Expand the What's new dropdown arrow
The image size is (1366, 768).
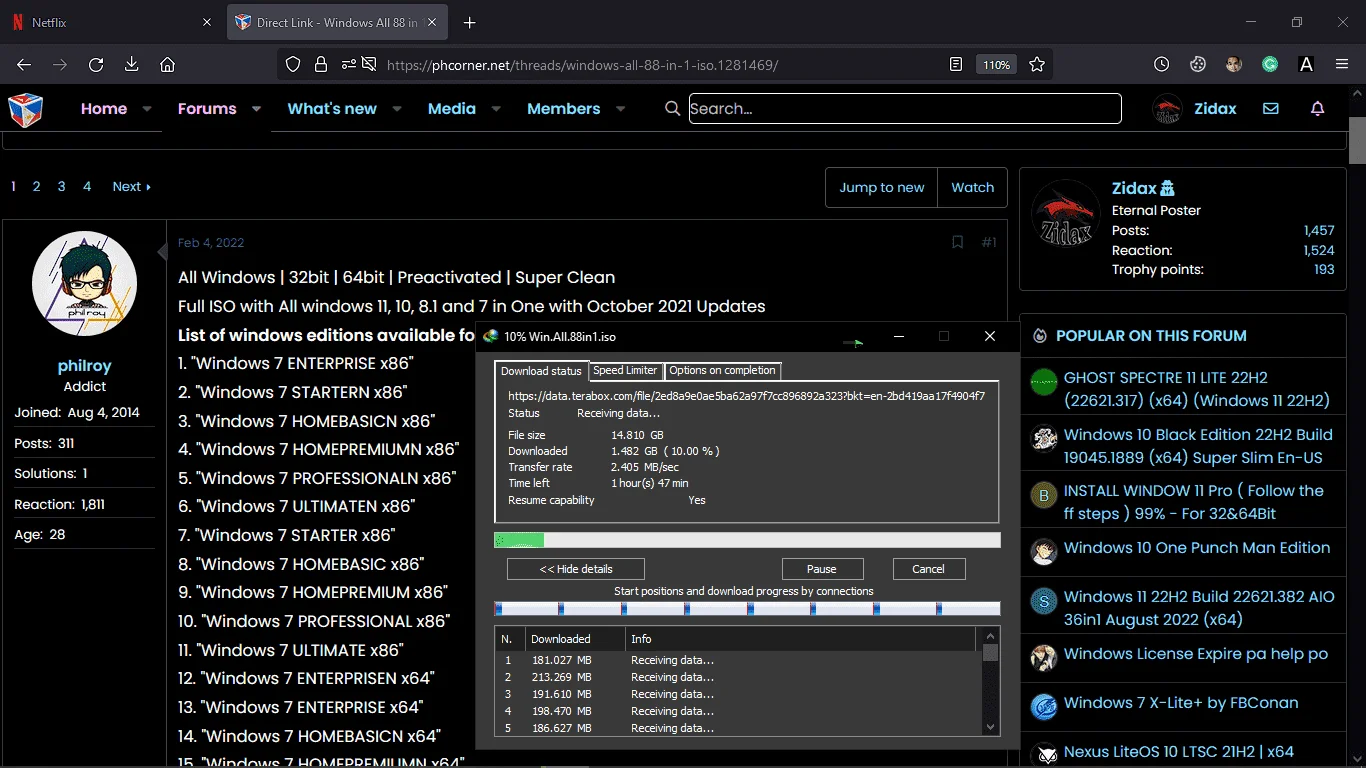pyautogui.click(x=397, y=109)
